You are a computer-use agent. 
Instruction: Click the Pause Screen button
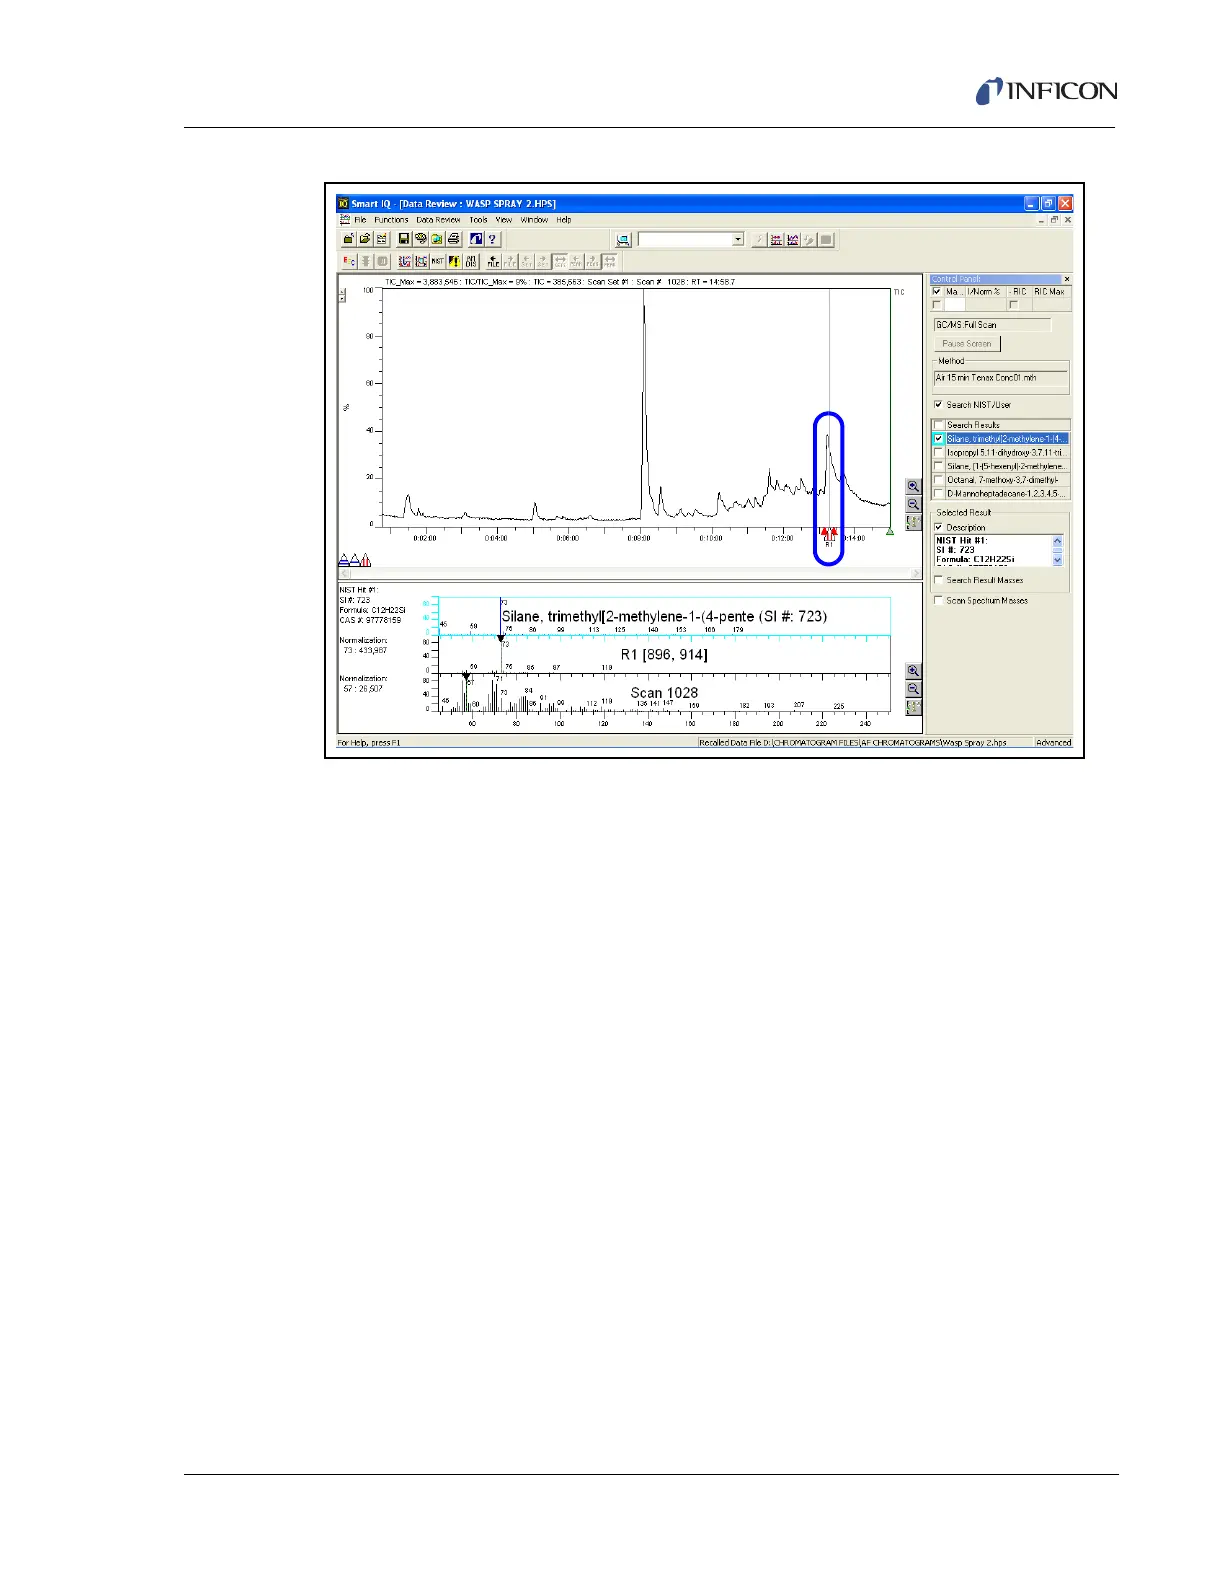[967, 344]
